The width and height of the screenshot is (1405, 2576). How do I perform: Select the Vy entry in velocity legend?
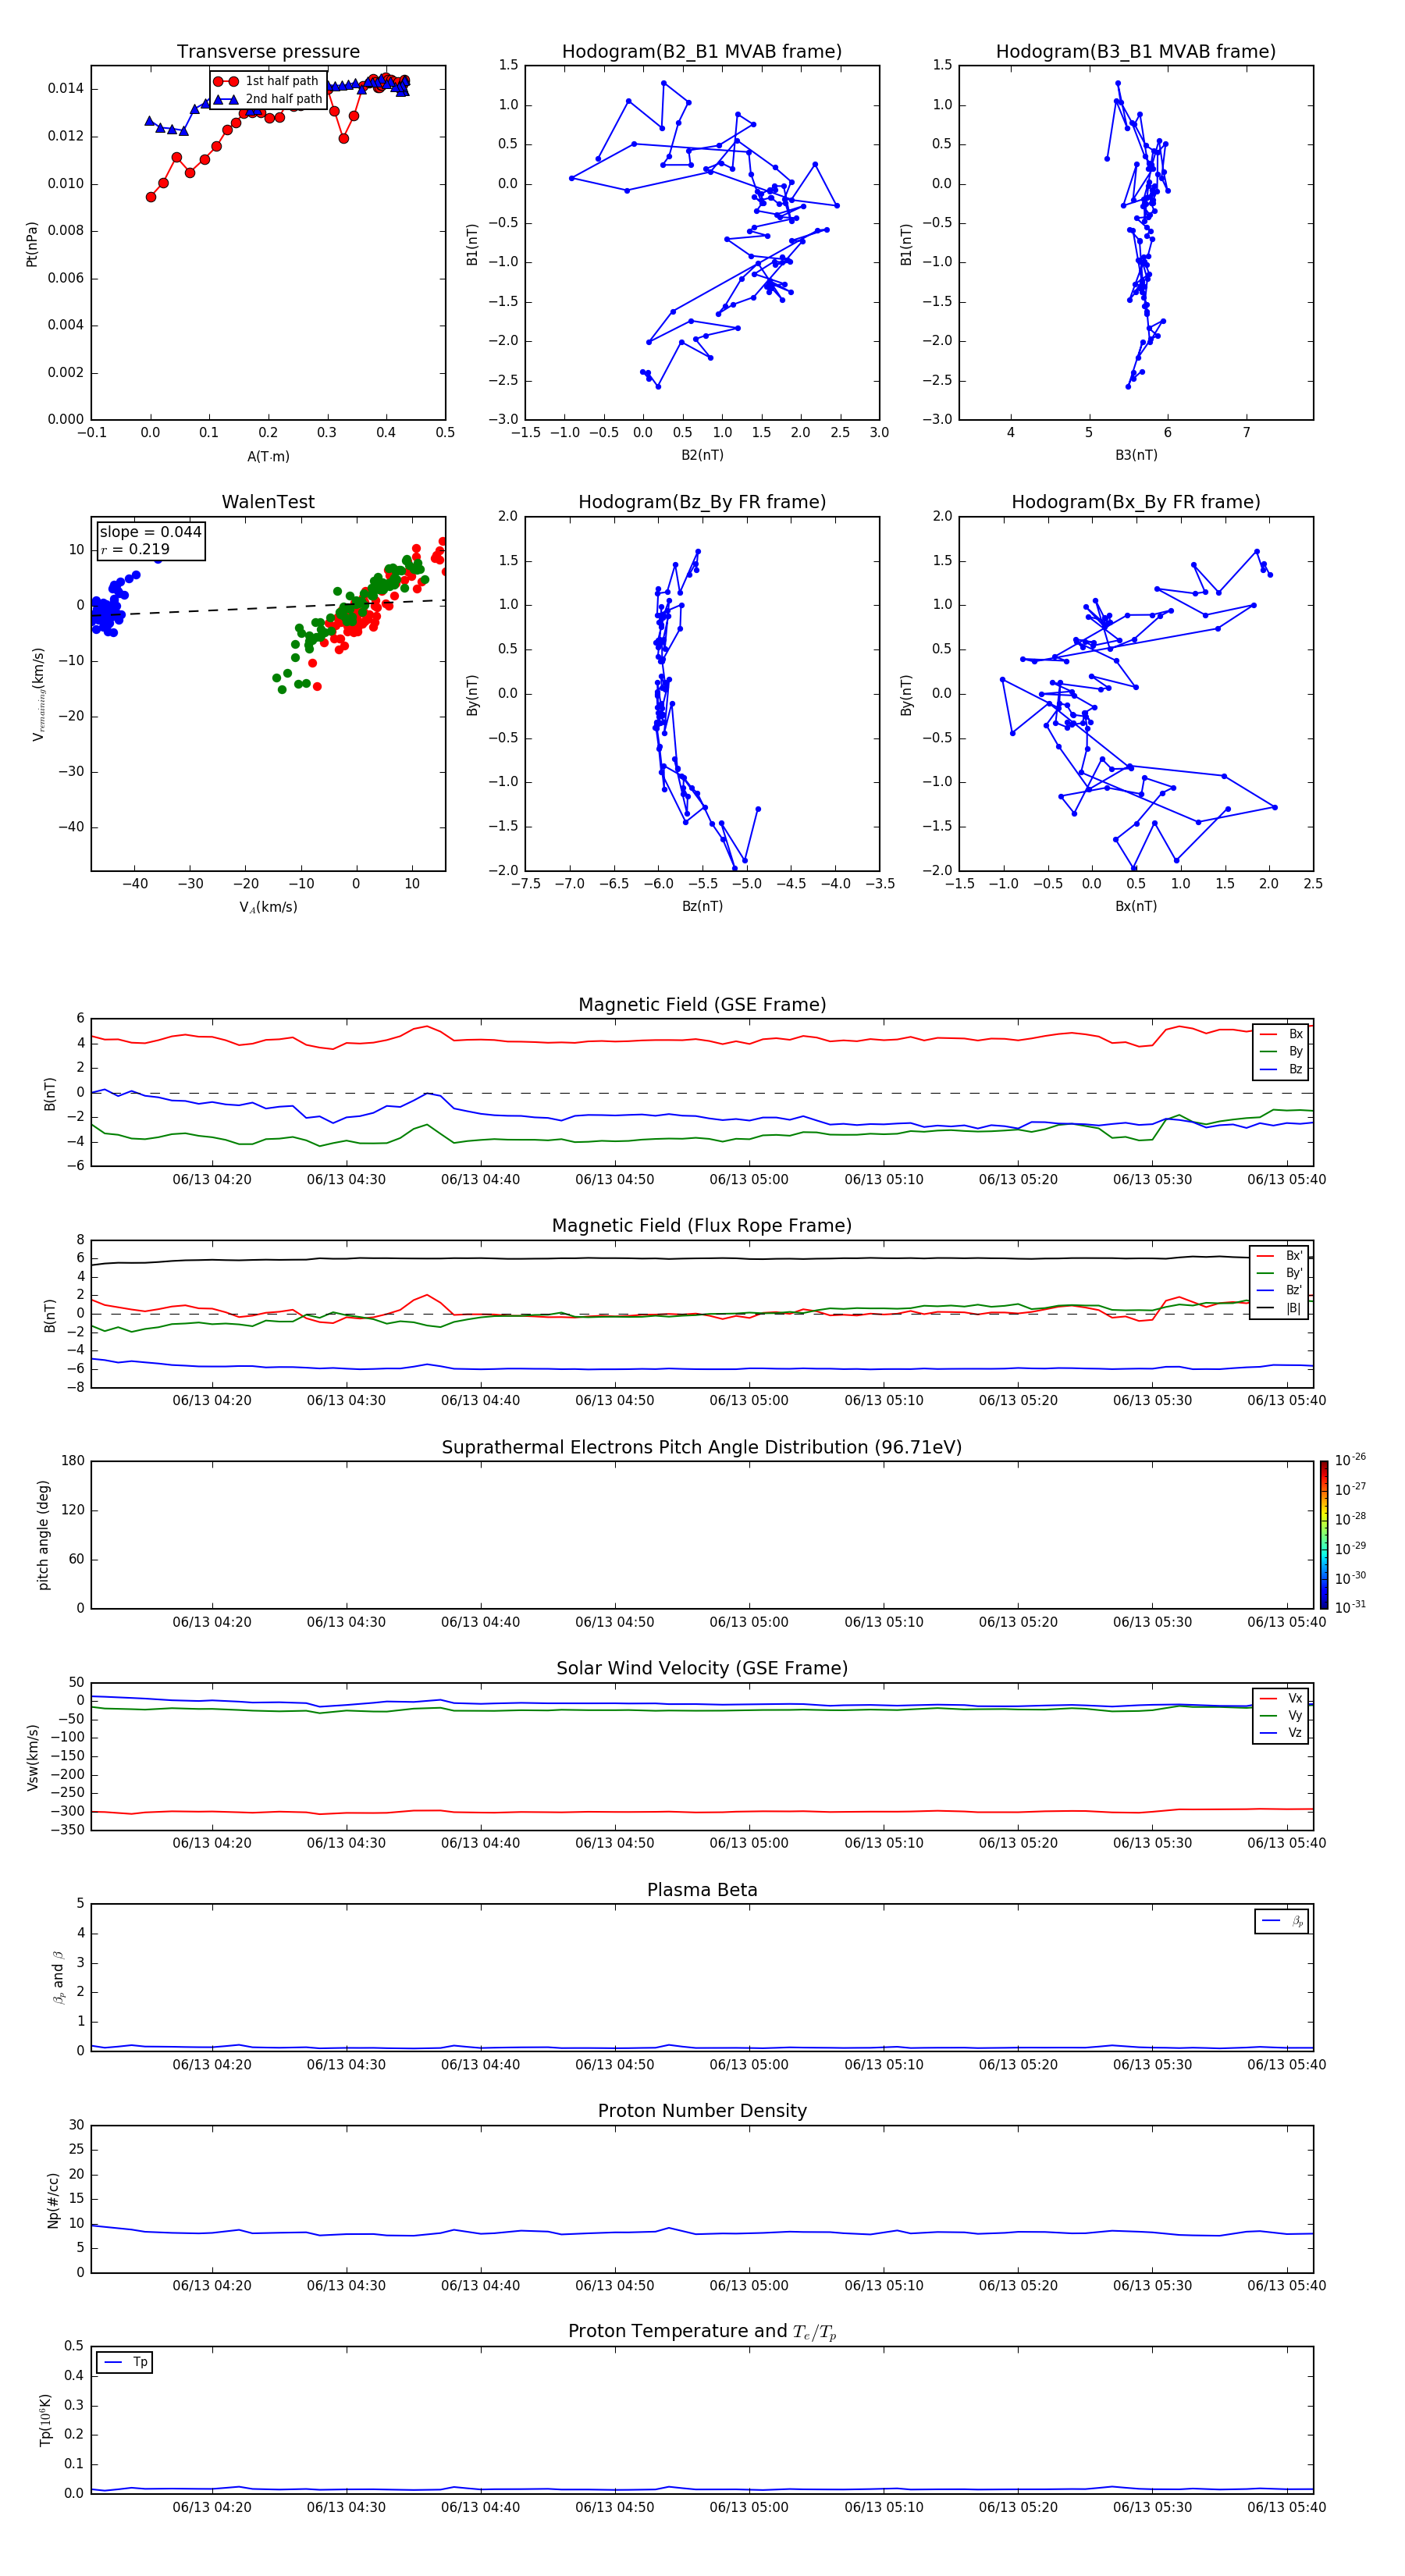(x=1281, y=1716)
